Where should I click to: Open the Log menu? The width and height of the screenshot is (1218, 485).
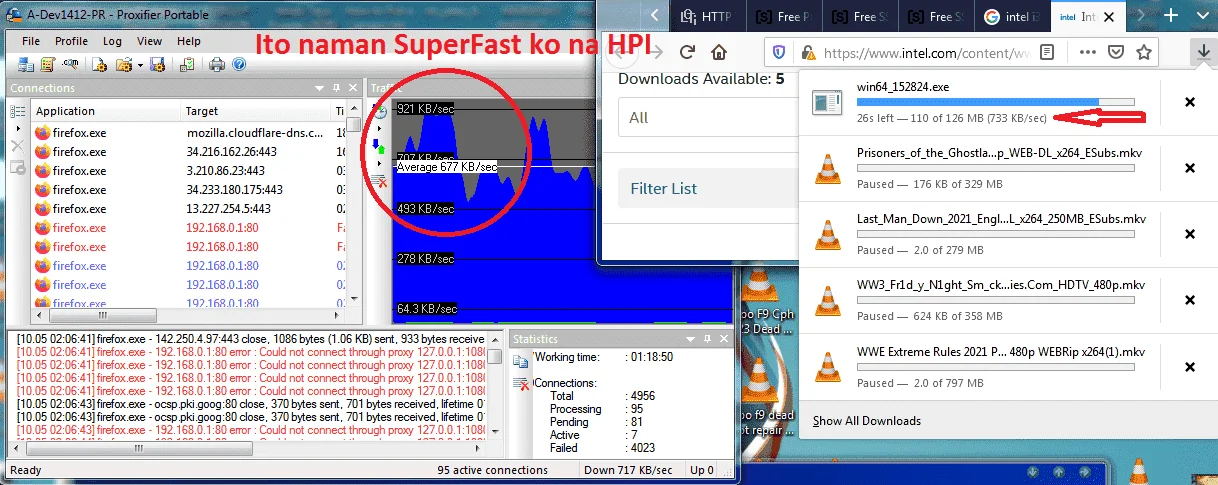coord(112,41)
